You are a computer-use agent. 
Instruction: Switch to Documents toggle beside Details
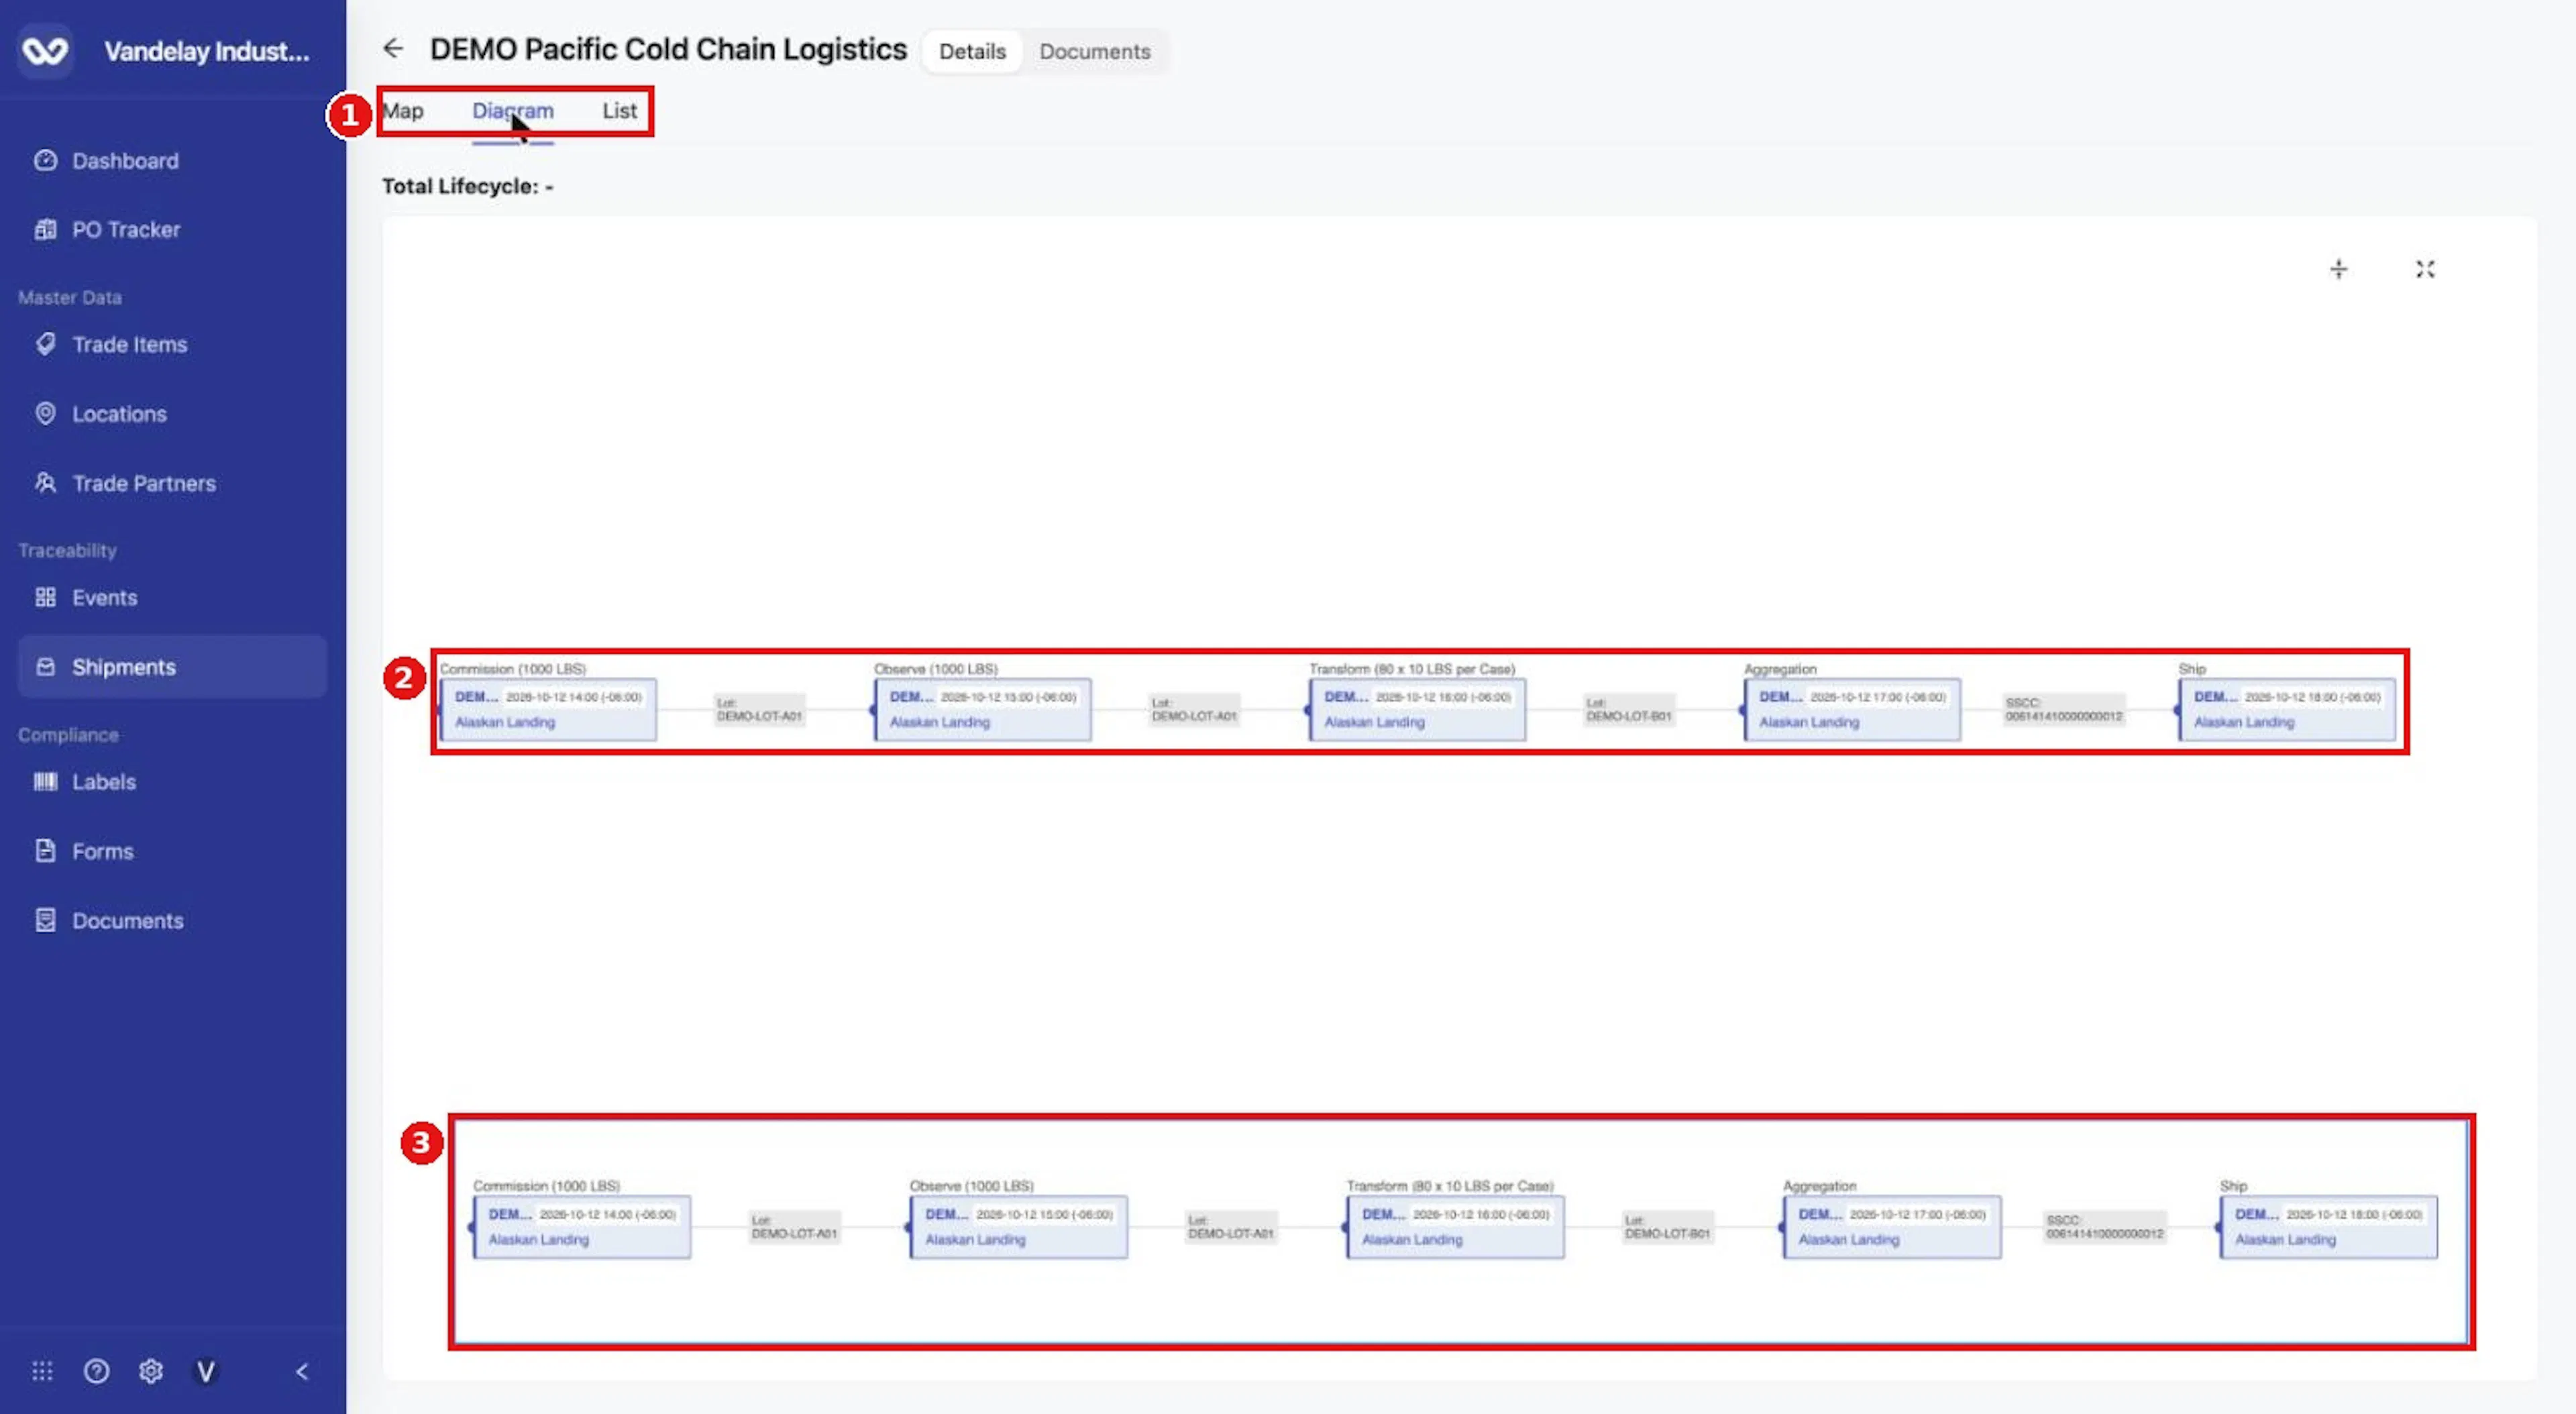(1095, 51)
